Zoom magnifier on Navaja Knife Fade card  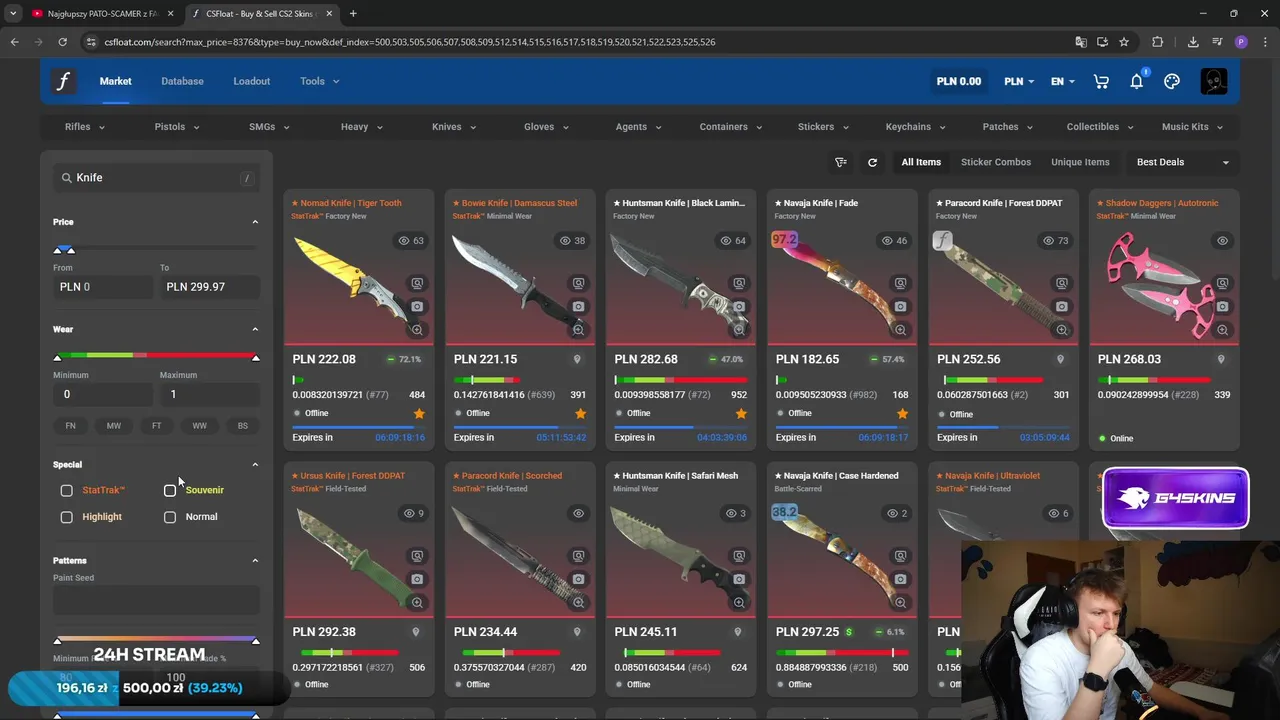tap(900, 330)
